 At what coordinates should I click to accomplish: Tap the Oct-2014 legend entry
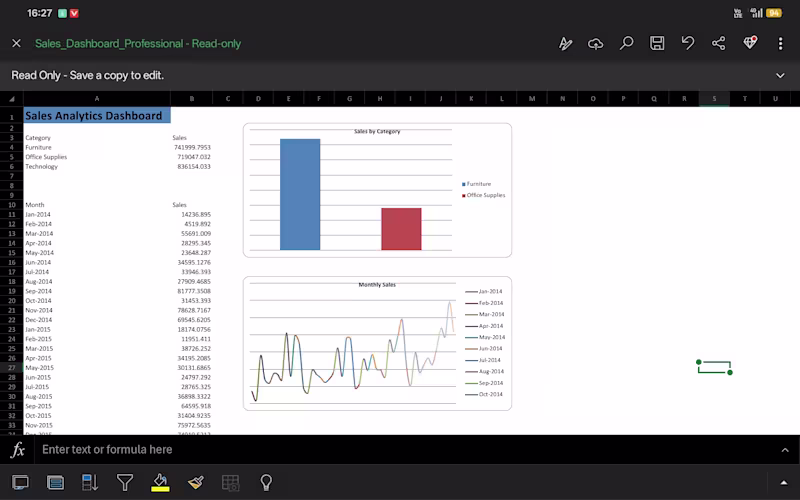pos(484,394)
